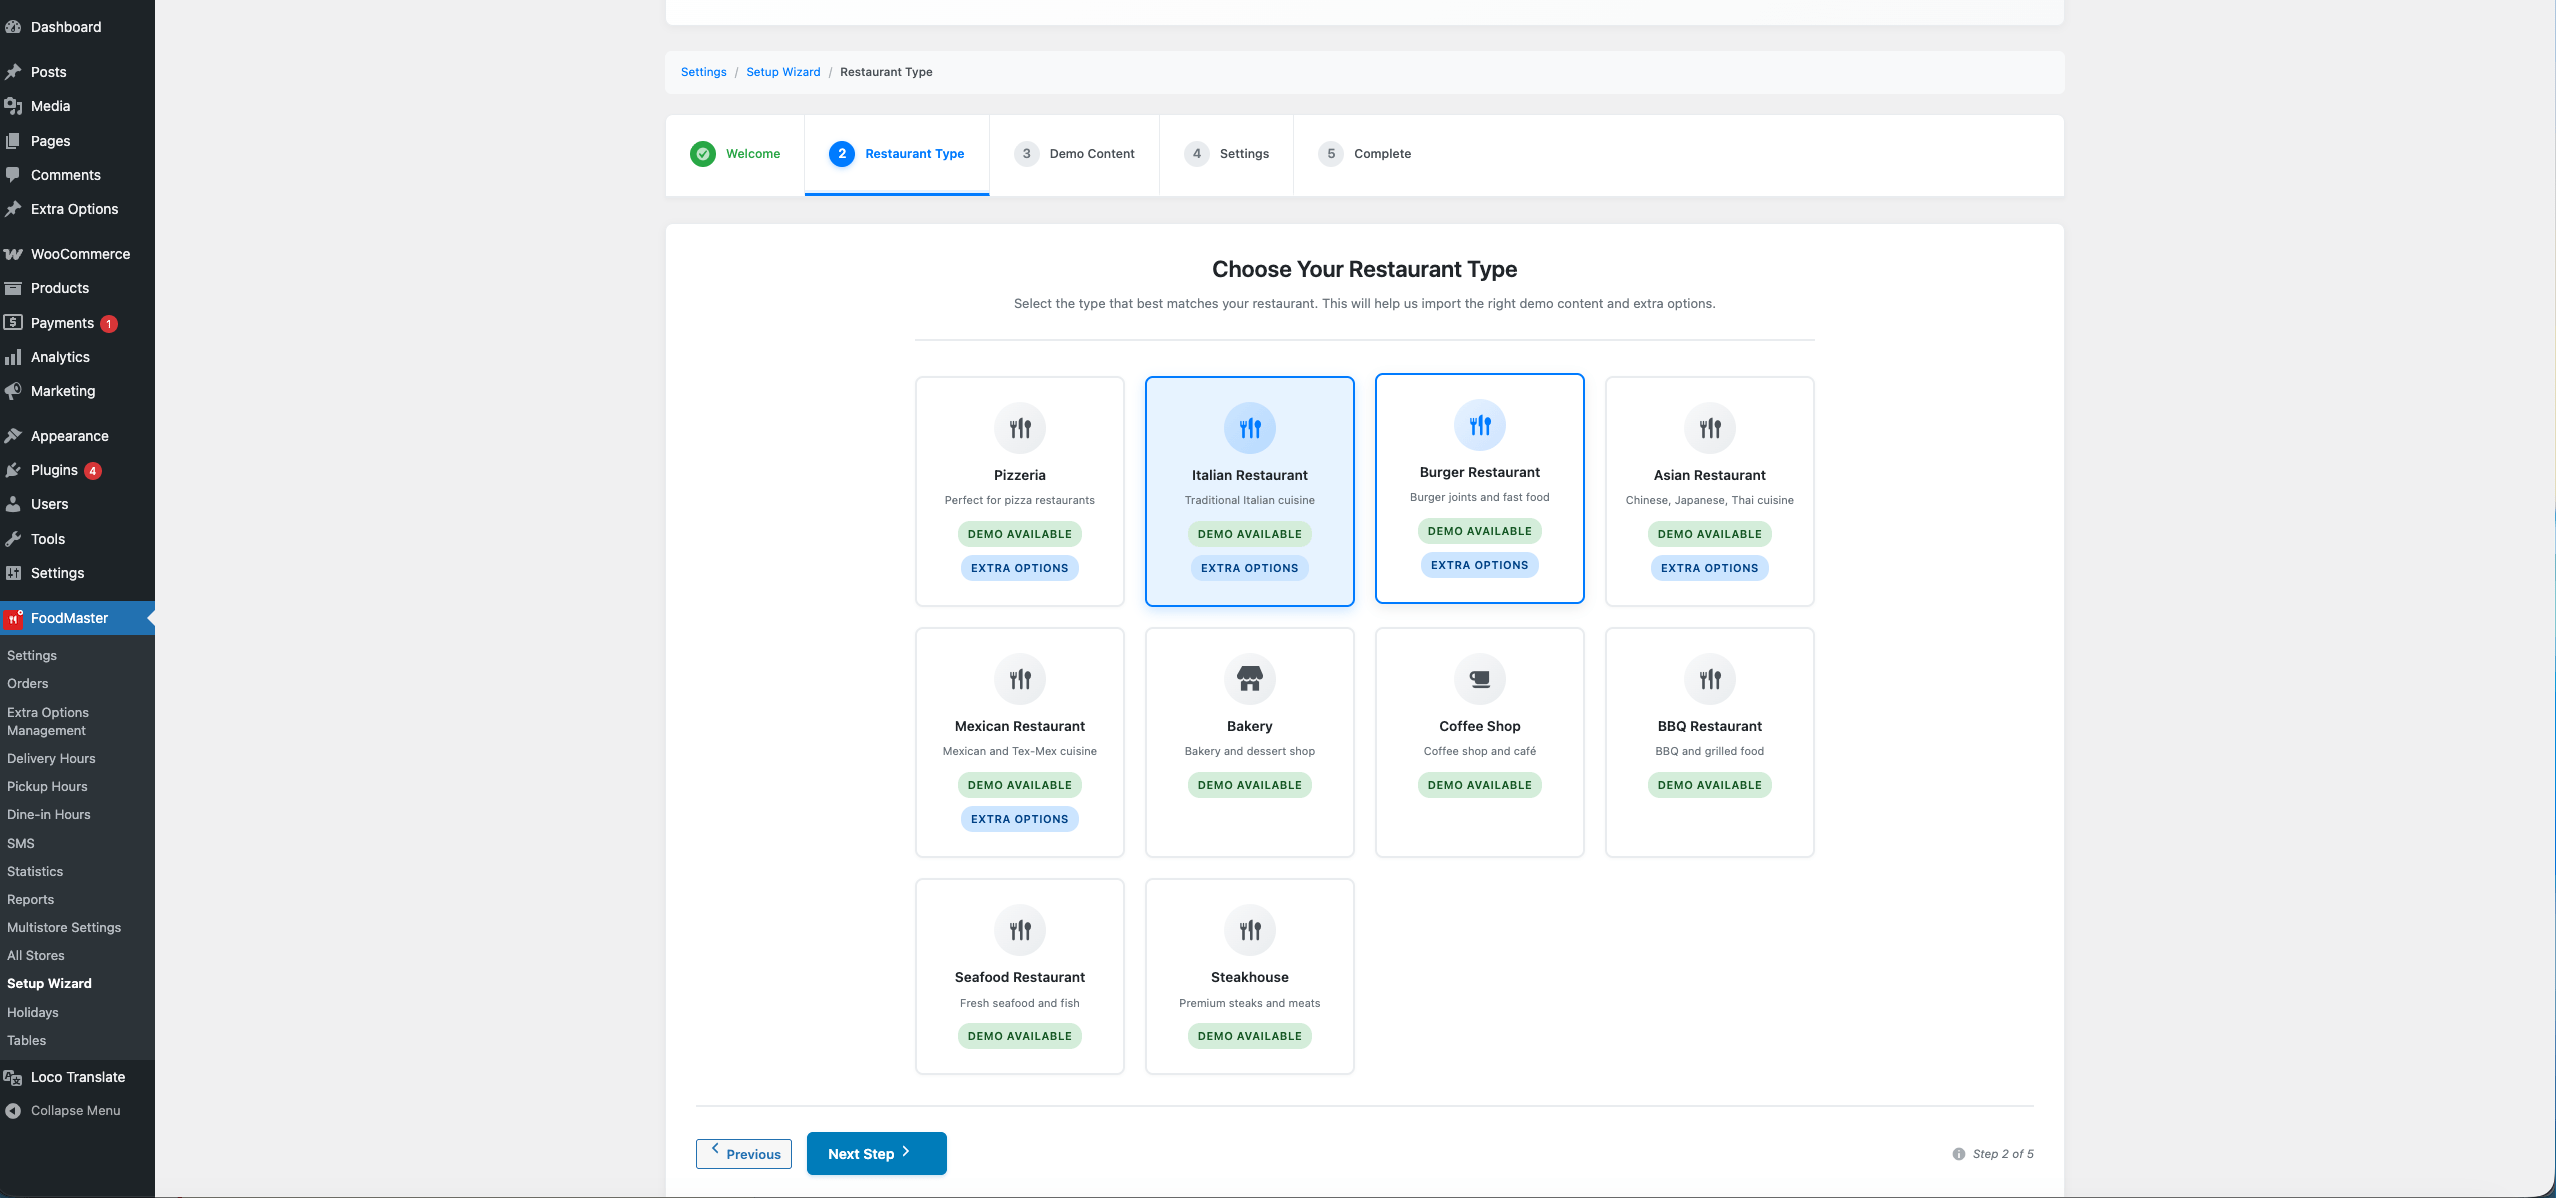Collapse the admin sidebar menu
The height and width of the screenshot is (1198, 2556).
point(74,1110)
